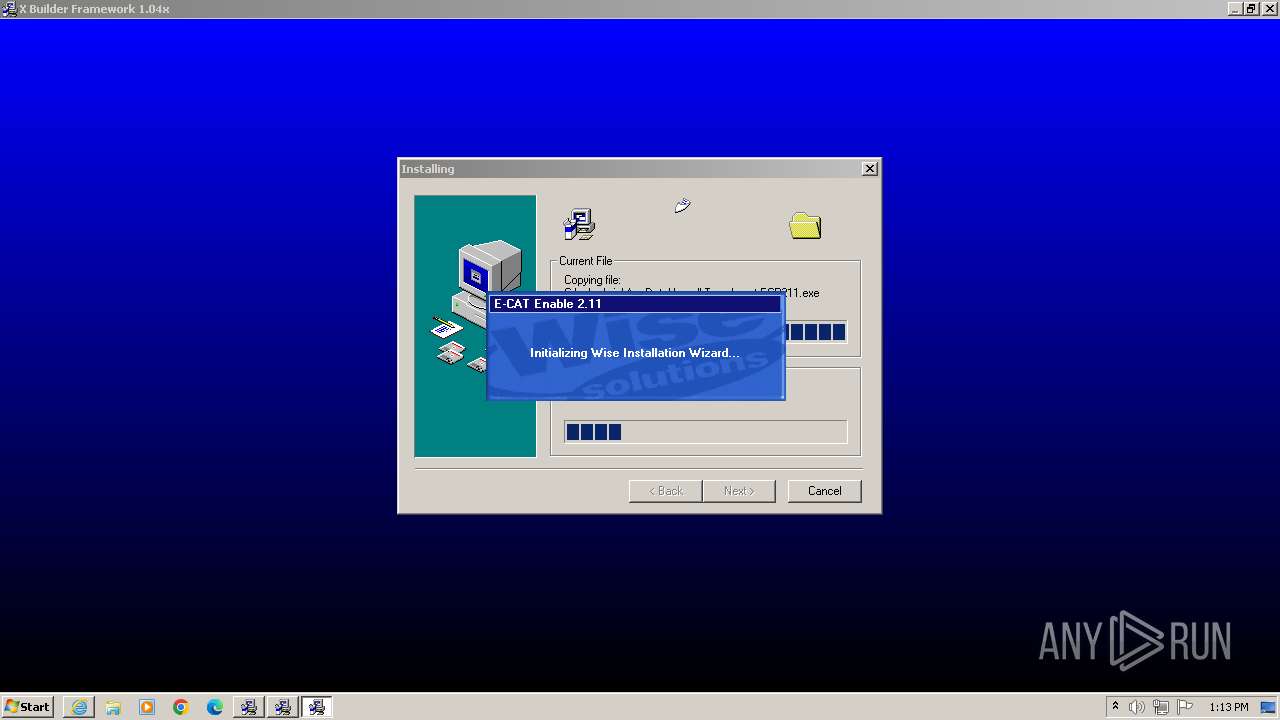Restore the X Builder Framework window
This screenshot has height=720, width=1280.
point(1250,9)
